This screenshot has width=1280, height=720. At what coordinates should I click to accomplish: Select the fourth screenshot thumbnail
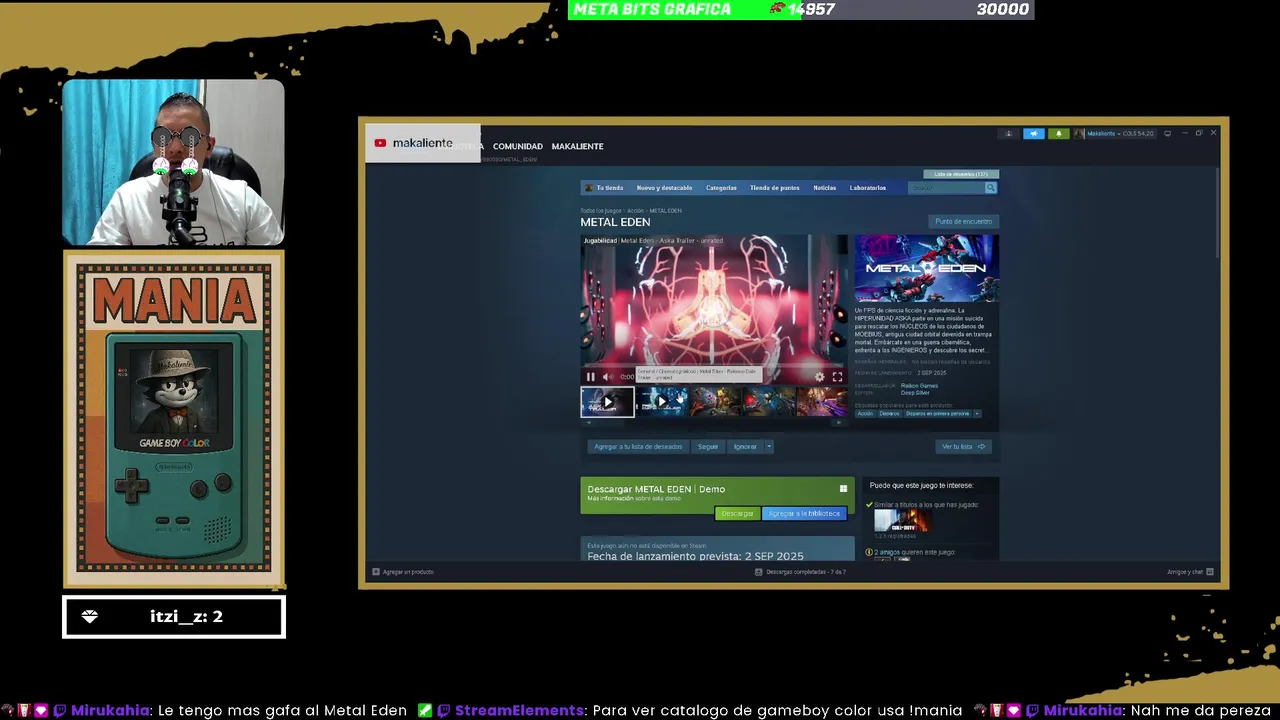click(x=769, y=402)
